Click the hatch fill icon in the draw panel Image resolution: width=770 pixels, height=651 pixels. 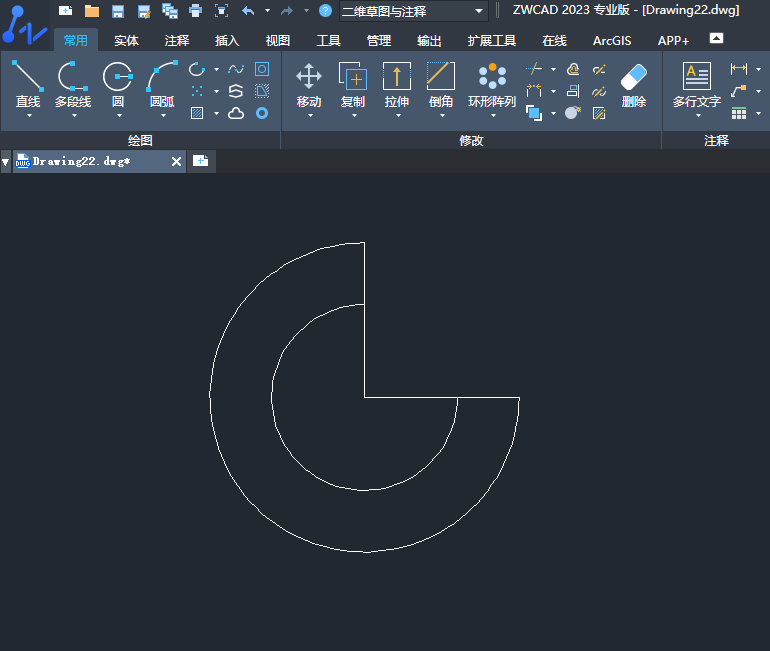pos(197,113)
